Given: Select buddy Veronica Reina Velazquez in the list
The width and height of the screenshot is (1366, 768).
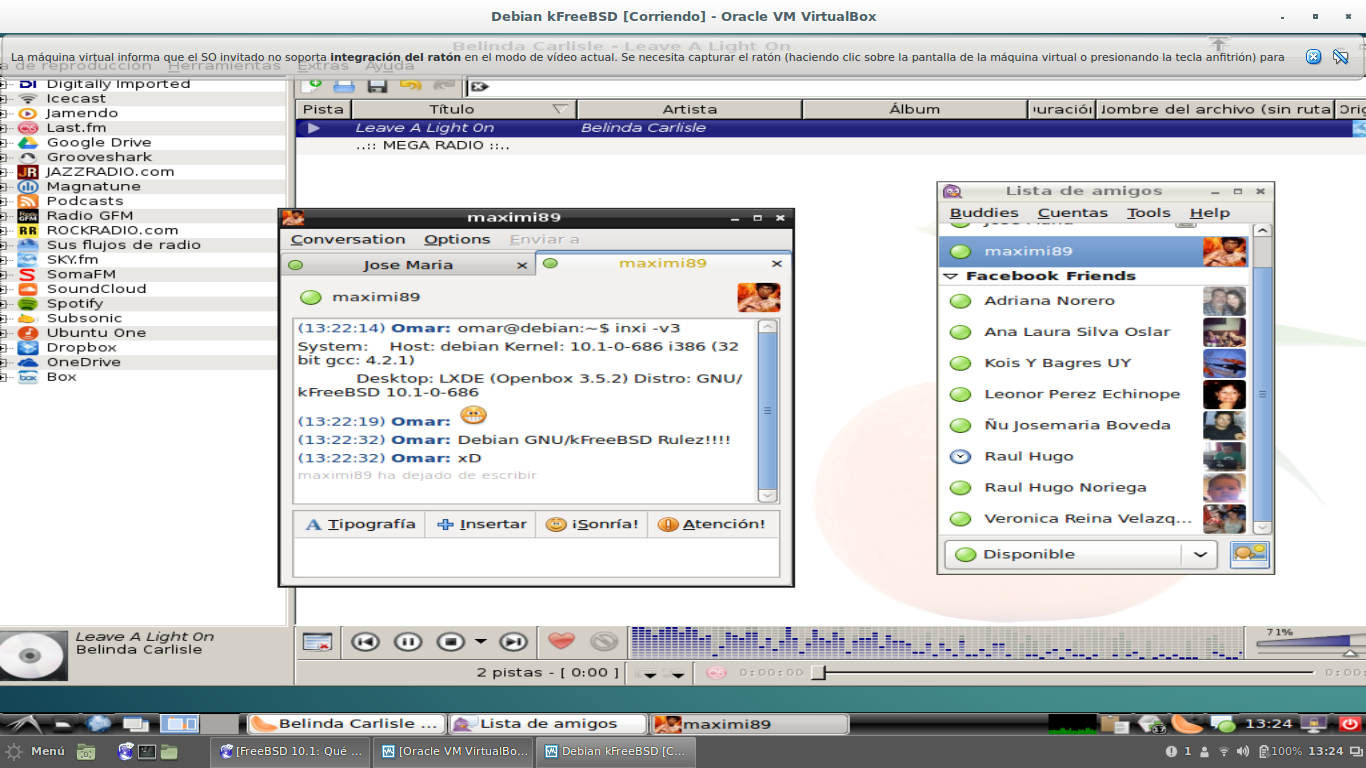Looking at the screenshot, I should pos(1095,519).
